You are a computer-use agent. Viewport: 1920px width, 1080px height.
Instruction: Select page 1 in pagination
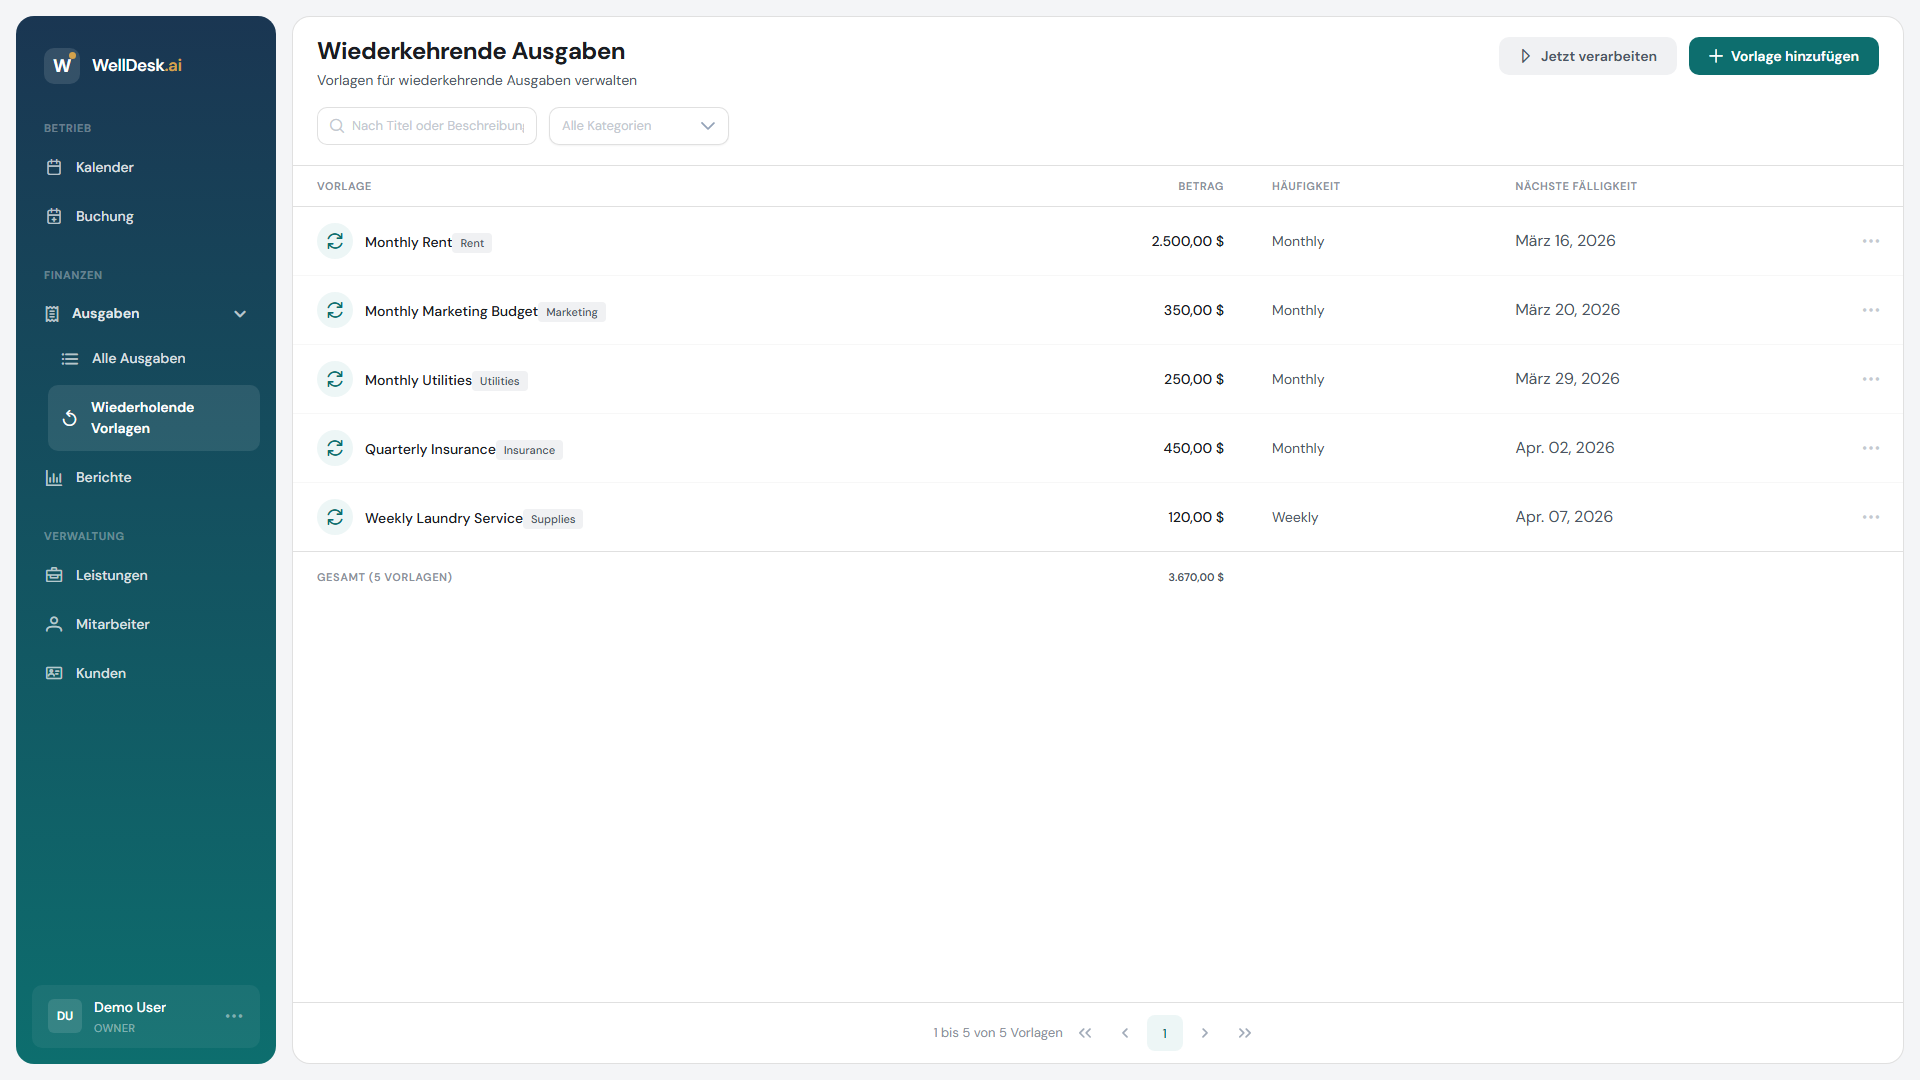click(1164, 1033)
